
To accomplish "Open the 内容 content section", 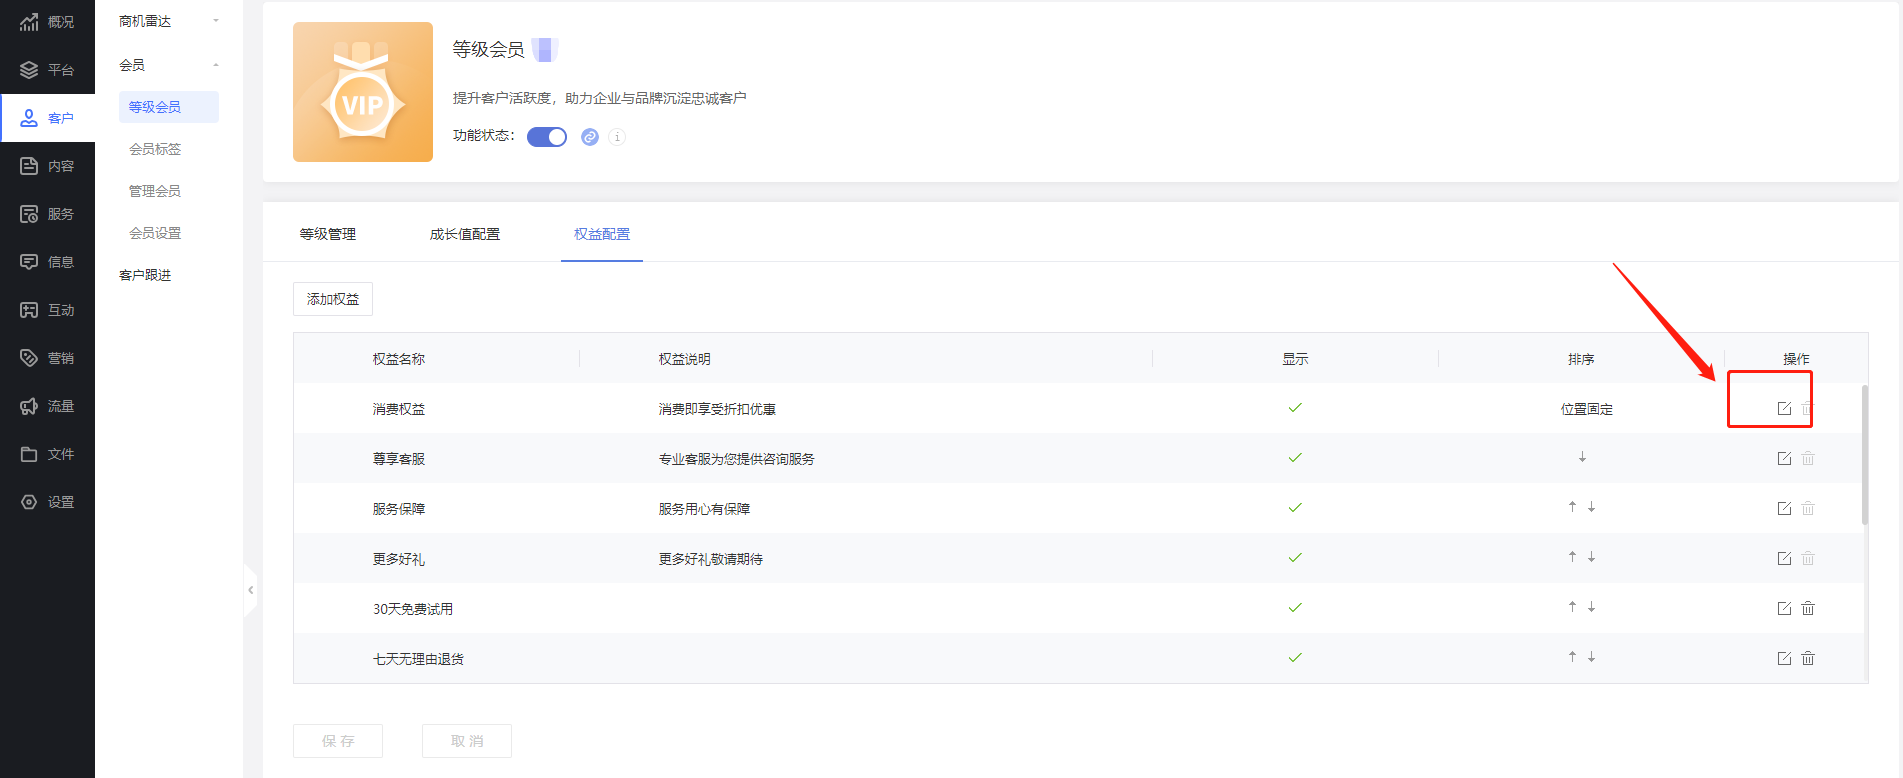I will 47,166.
